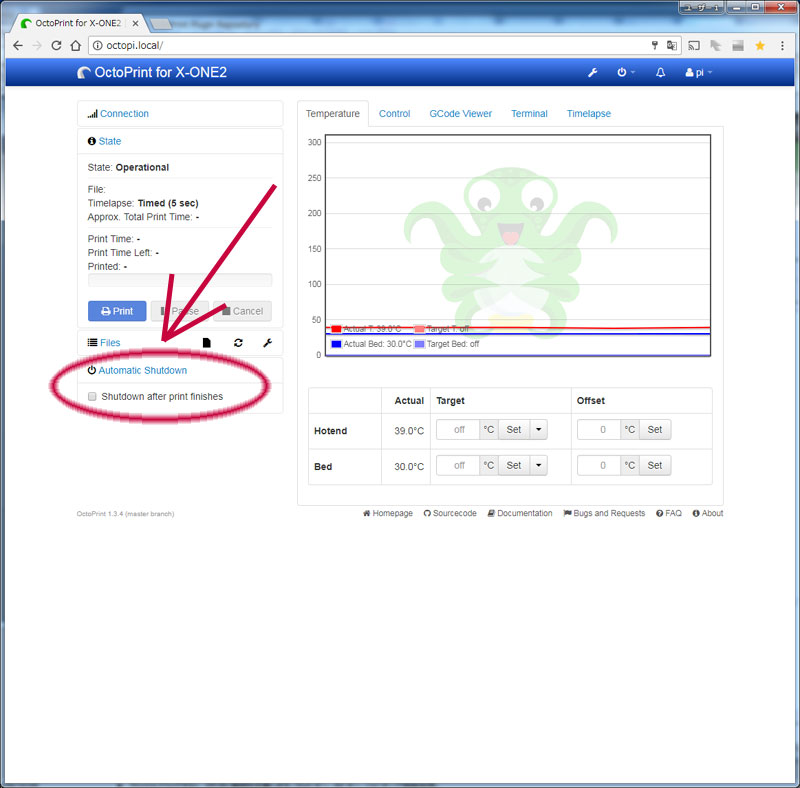Set the Hotend target temperature
Screen dimensions: 800x788
(x=514, y=430)
